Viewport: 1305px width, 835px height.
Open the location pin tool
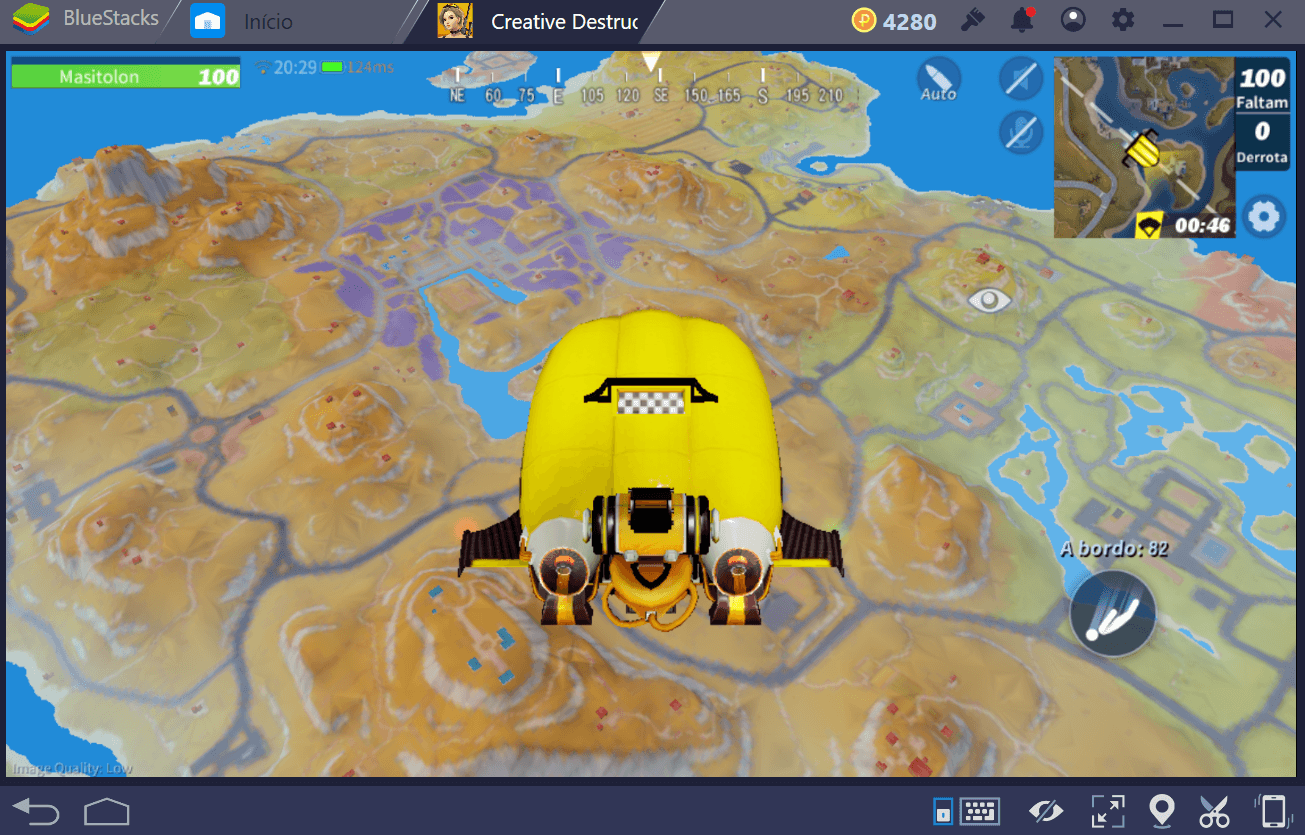[1161, 811]
